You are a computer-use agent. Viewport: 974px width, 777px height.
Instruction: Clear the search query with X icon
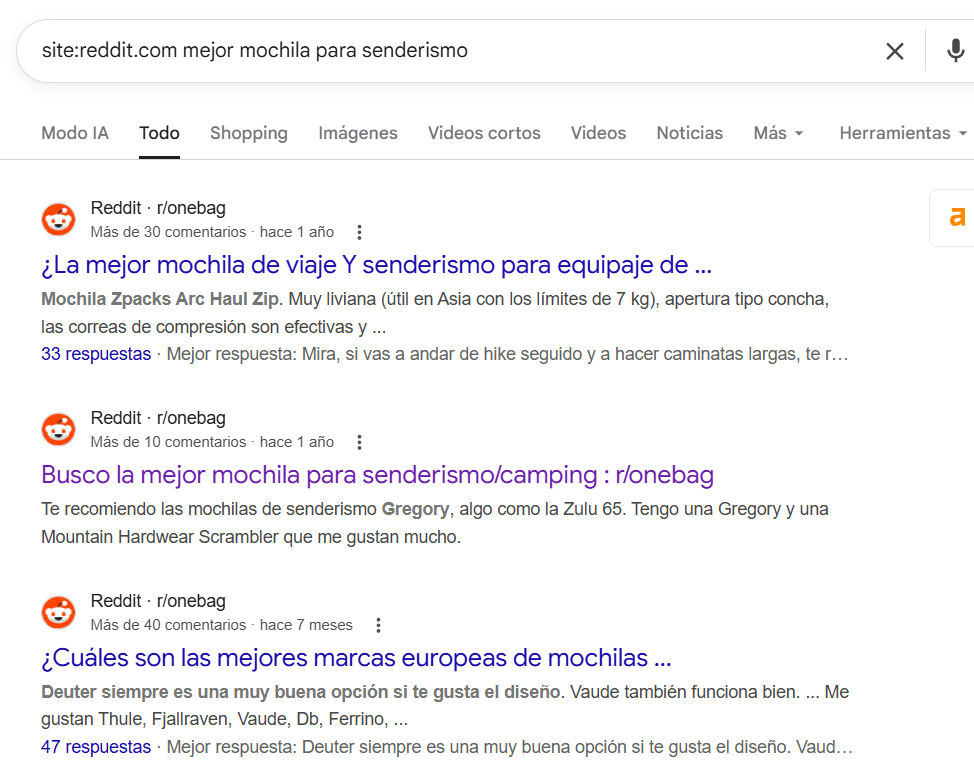point(894,51)
